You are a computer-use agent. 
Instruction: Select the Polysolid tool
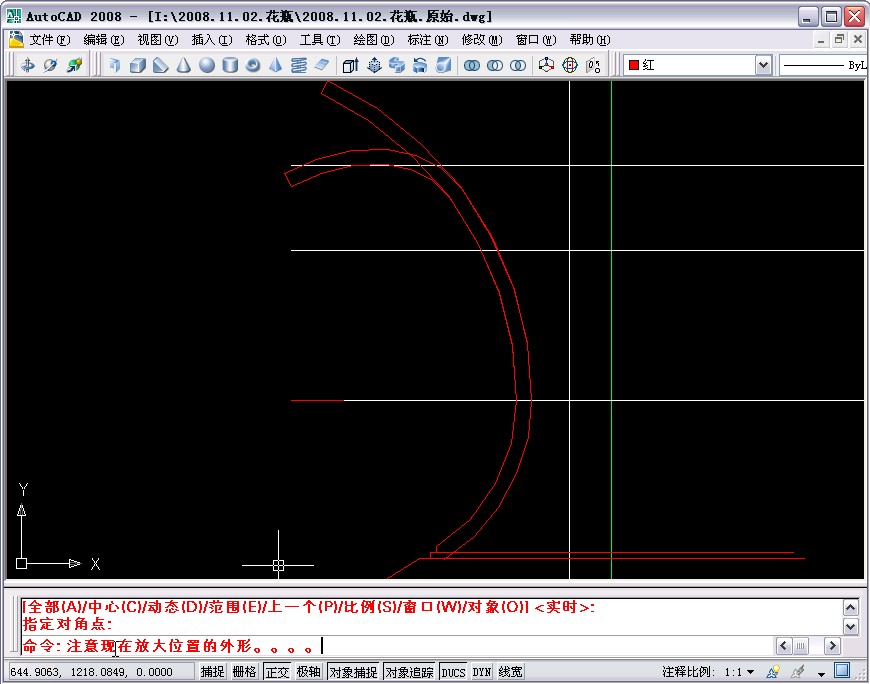(115, 65)
